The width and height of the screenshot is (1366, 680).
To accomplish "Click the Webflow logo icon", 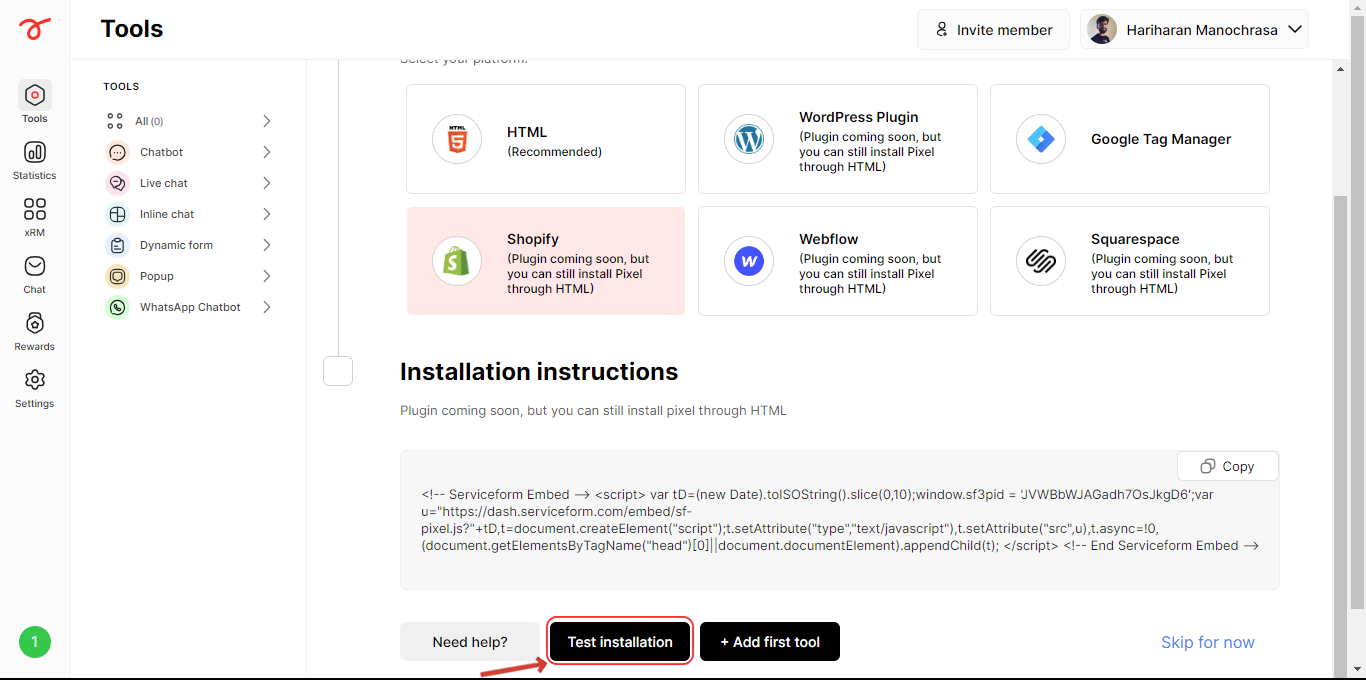I will coord(749,261).
